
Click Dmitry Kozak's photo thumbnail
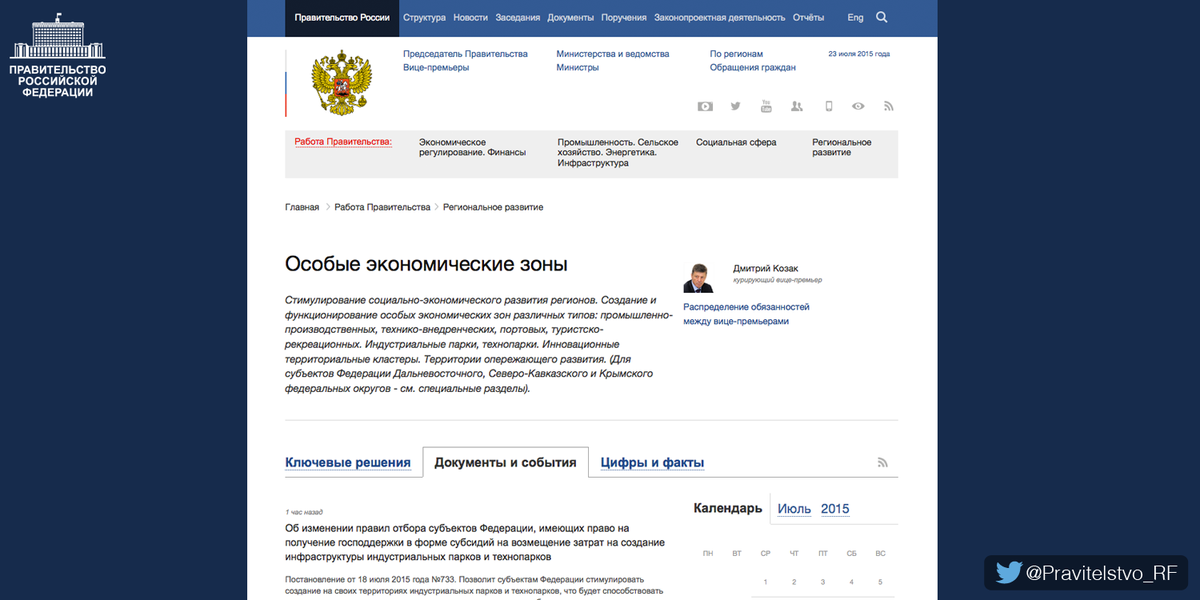698,277
